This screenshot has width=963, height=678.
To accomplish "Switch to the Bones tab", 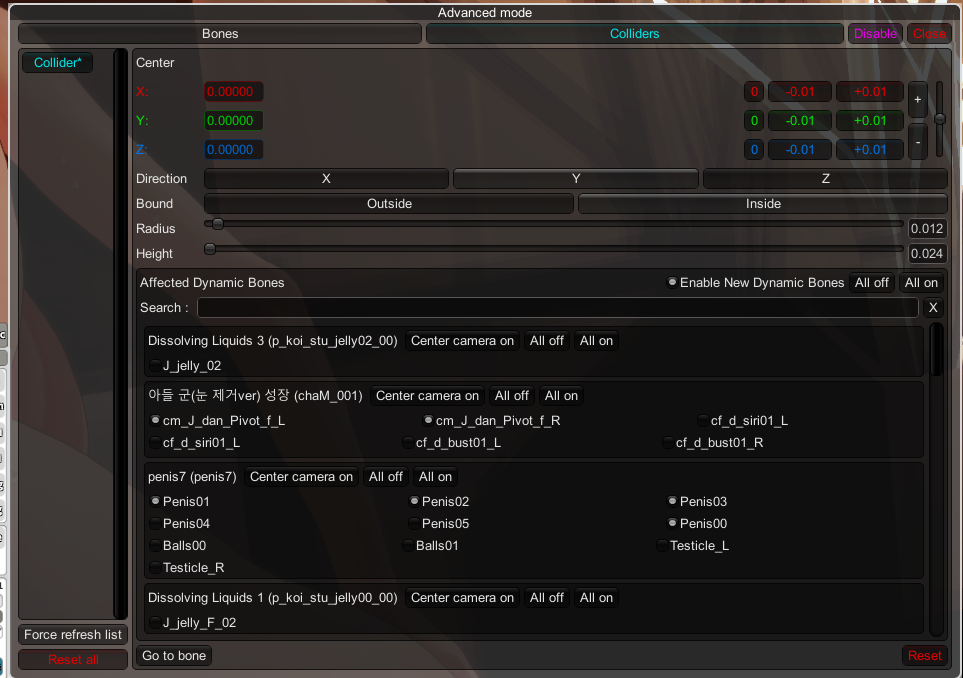I will pyautogui.click(x=220, y=34).
